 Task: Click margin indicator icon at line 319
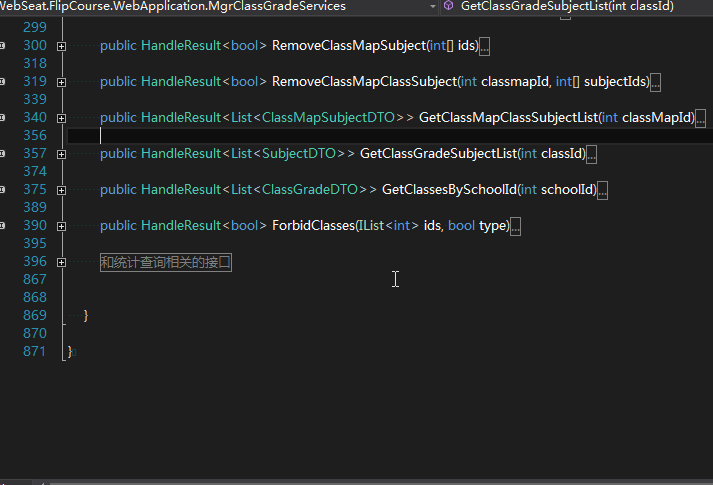point(2,81)
